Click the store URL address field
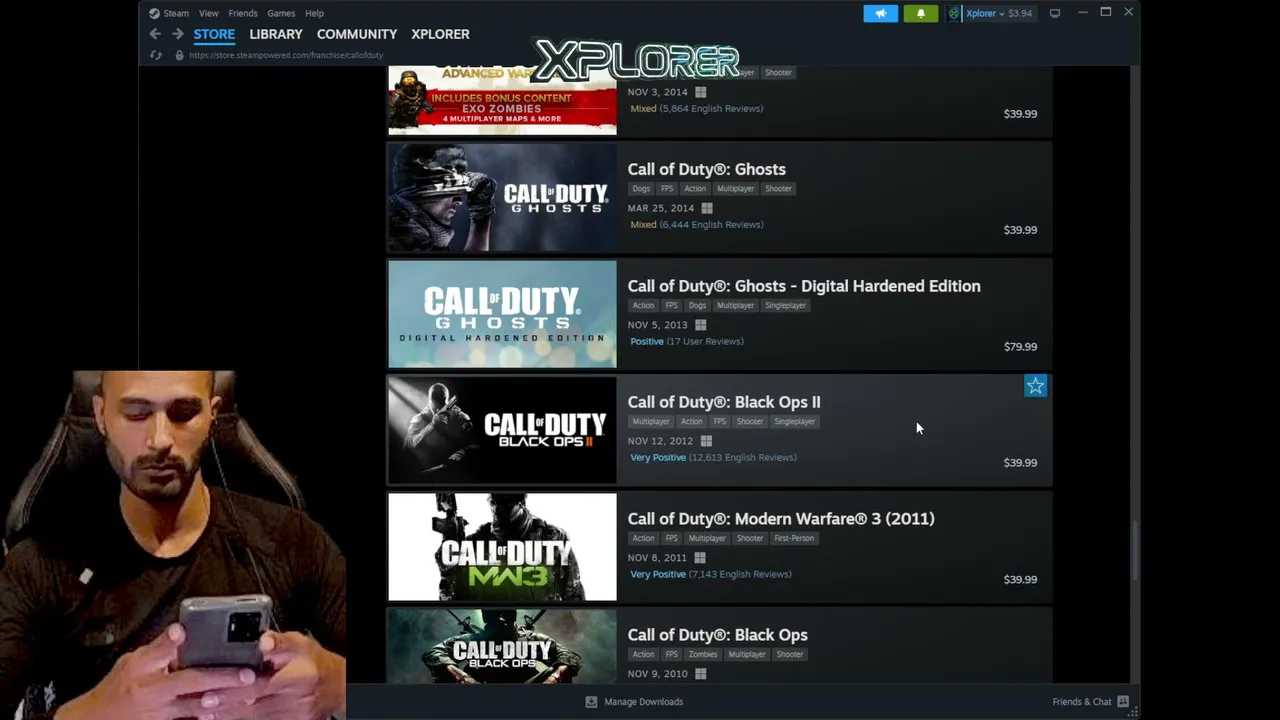 286,55
